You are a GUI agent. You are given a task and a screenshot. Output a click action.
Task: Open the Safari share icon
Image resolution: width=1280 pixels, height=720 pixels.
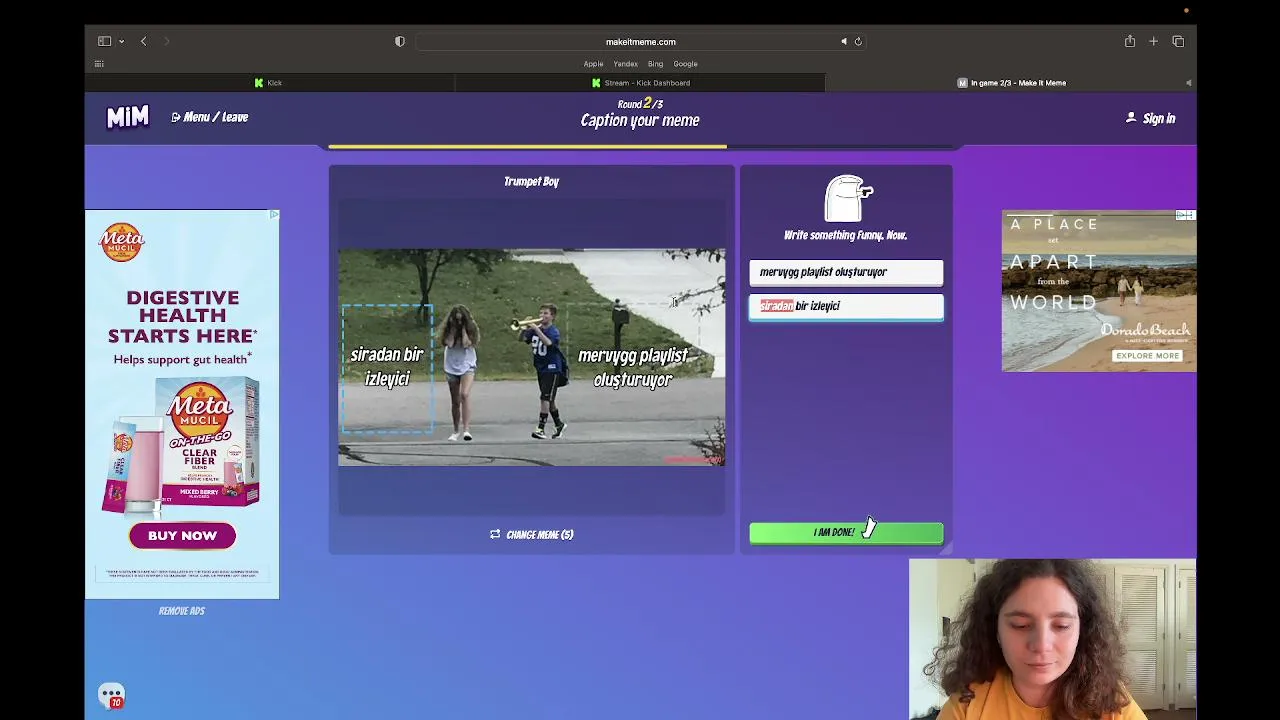[x=1130, y=41]
